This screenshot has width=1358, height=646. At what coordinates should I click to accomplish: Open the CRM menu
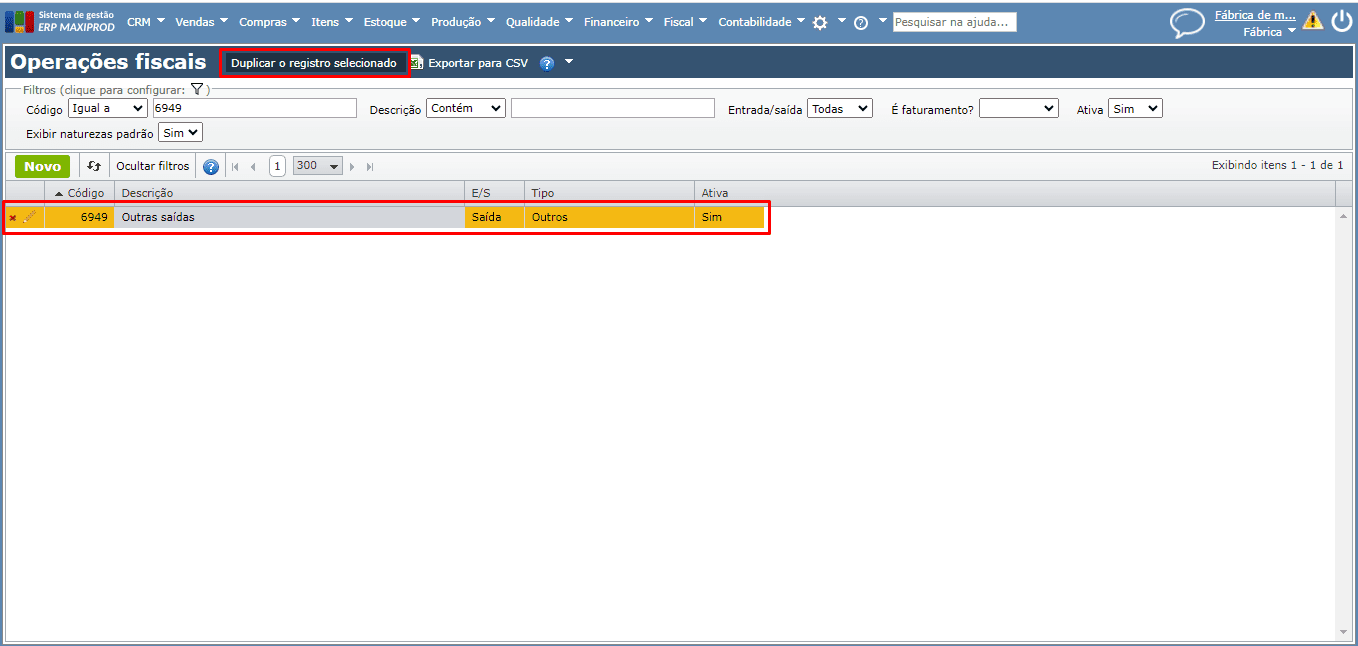coord(146,22)
